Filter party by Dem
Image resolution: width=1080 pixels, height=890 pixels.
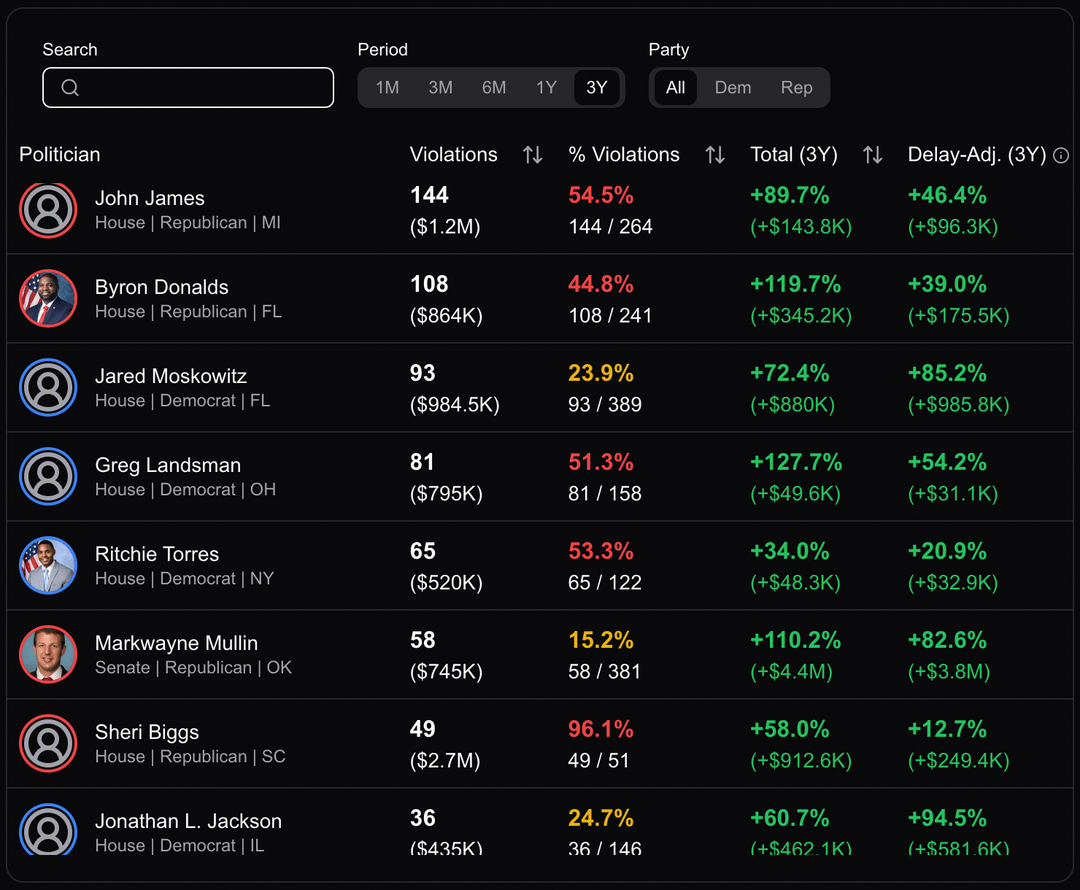coord(733,88)
